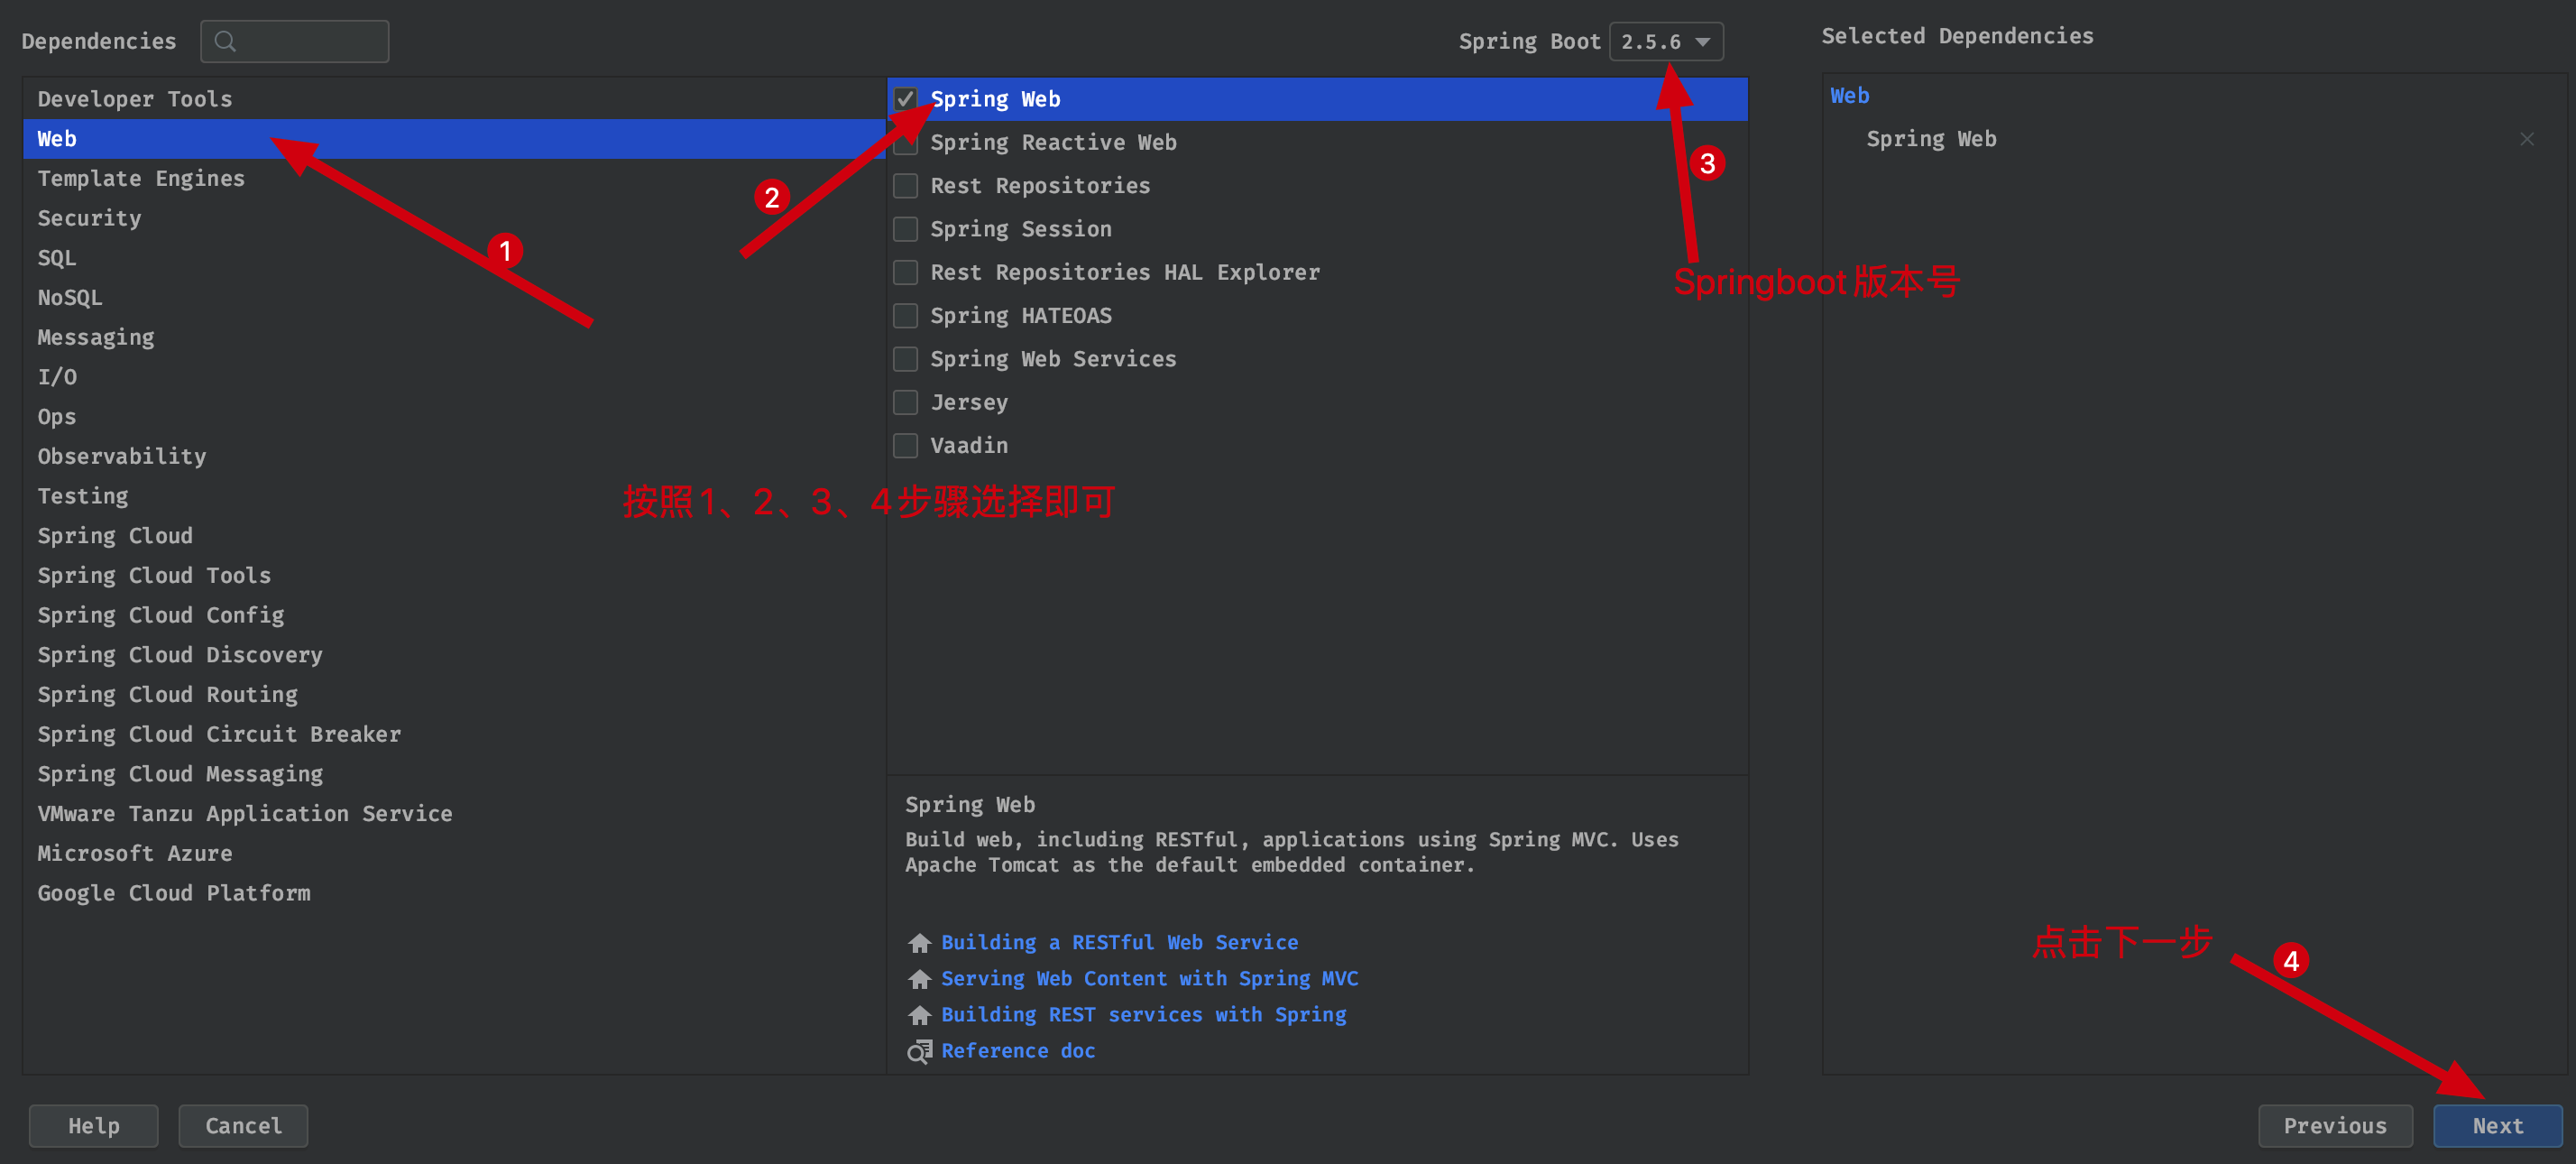Click the home icon beside Building REST services
The image size is (2576, 1164).
[919, 1014]
